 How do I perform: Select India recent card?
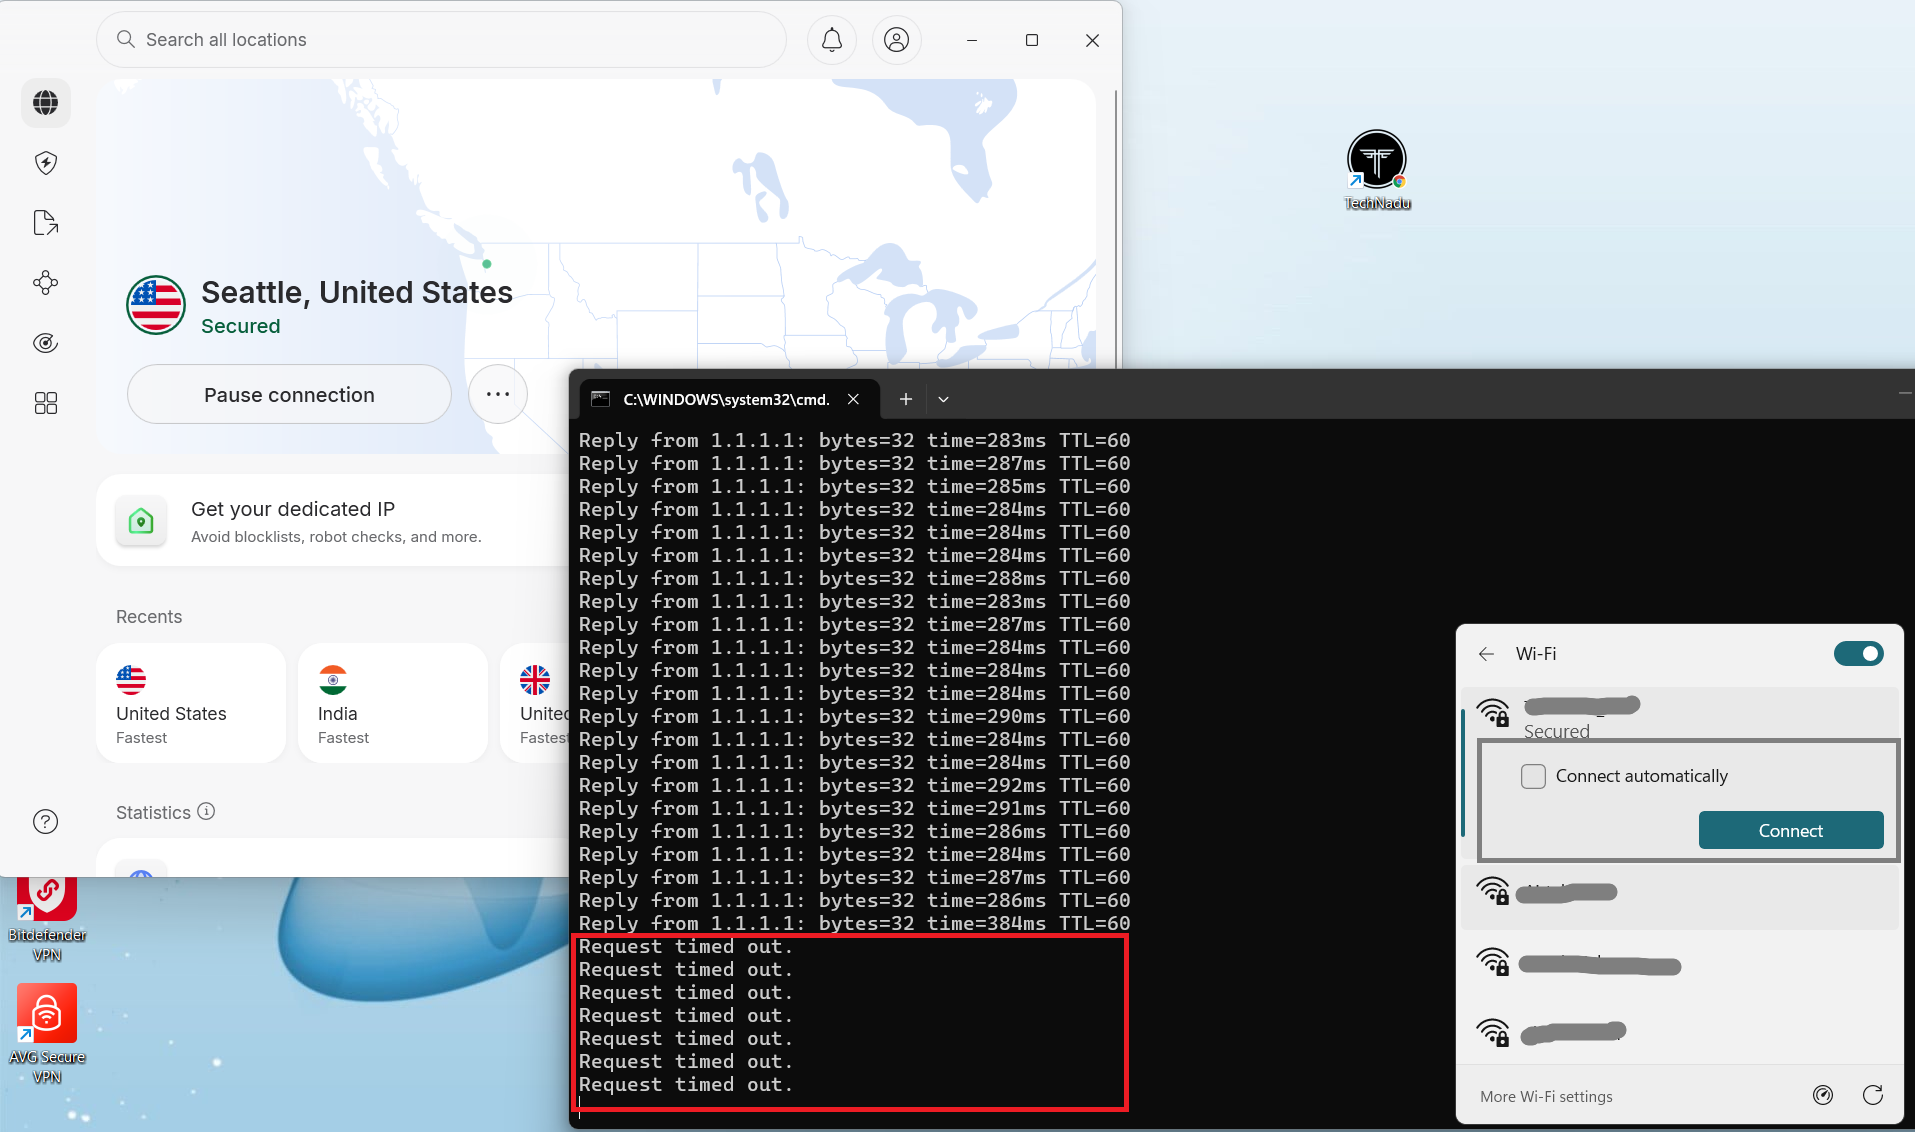tap(393, 703)
